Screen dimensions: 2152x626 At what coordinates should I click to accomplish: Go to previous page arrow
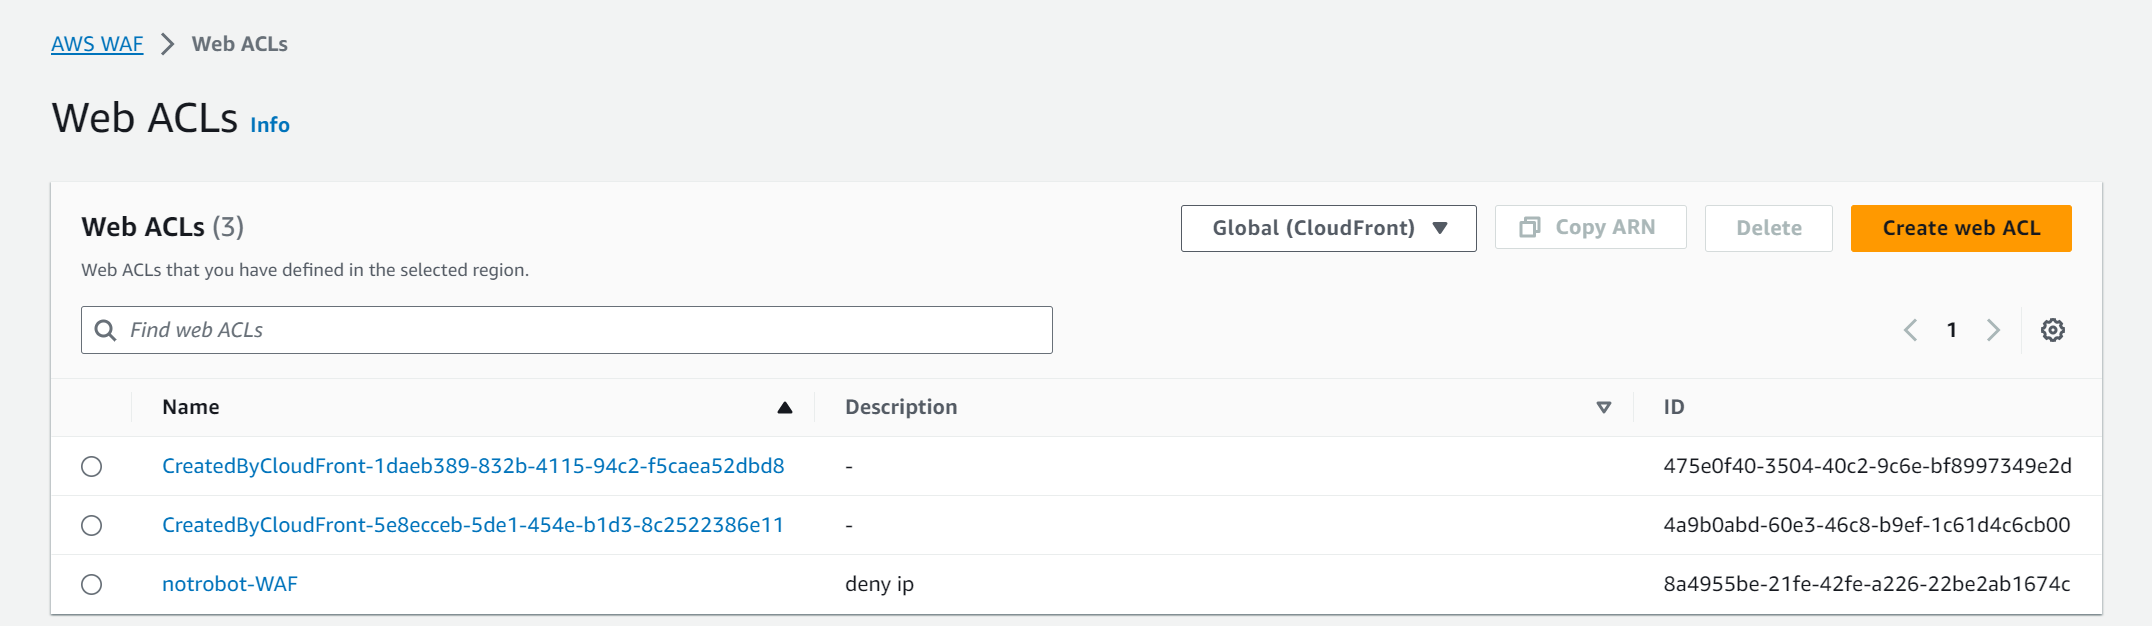pos(1910,330)
